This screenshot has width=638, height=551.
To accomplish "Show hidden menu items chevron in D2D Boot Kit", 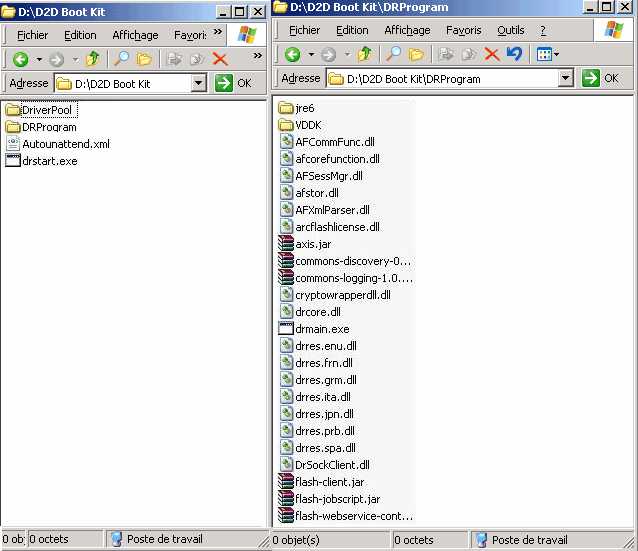I will point(218,32).
